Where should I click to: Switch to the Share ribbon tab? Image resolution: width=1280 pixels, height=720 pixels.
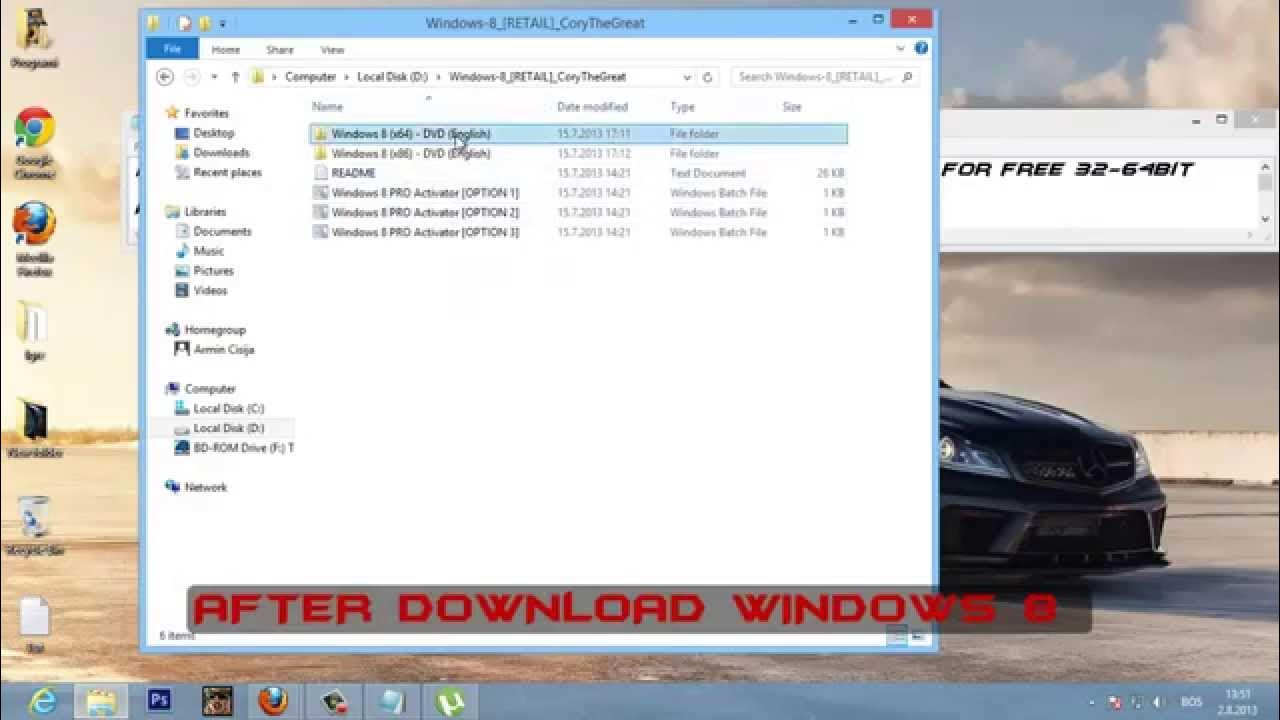(280, 50)
